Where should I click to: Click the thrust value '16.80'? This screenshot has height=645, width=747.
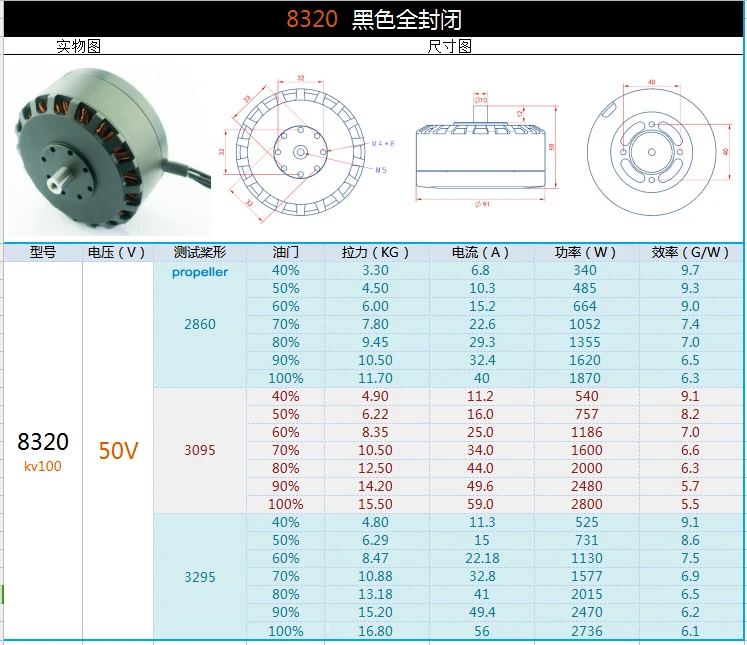[x=375, y=631]
